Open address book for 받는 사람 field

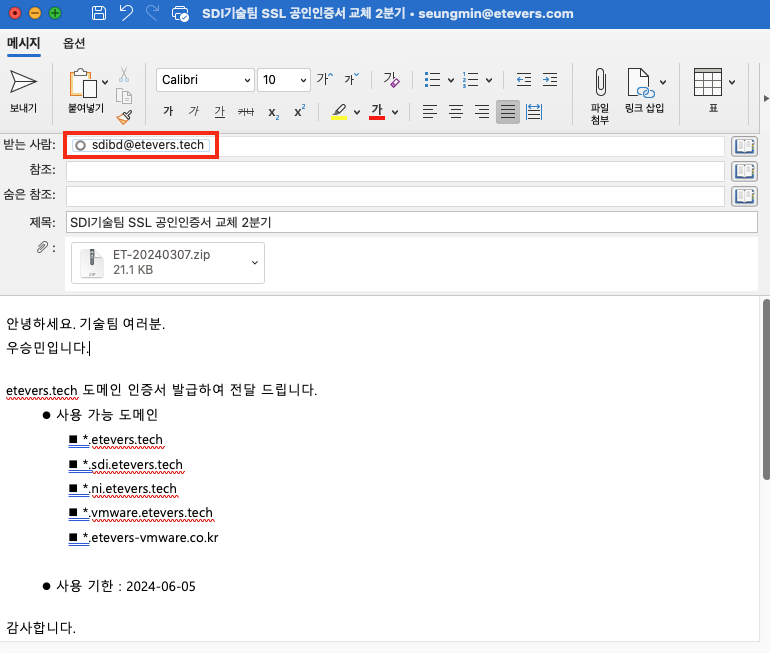[x=744, y=146]
